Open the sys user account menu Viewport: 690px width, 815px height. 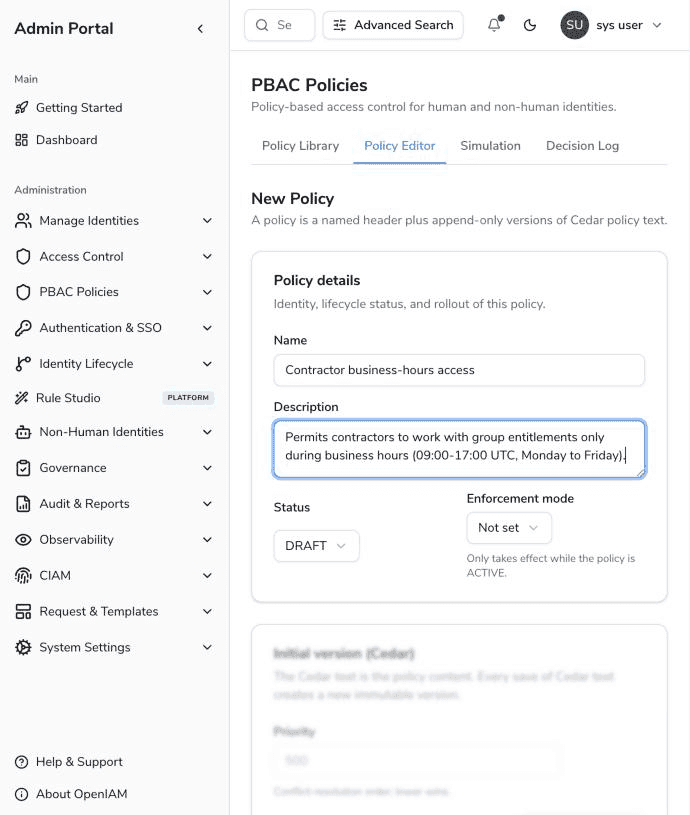612,25
